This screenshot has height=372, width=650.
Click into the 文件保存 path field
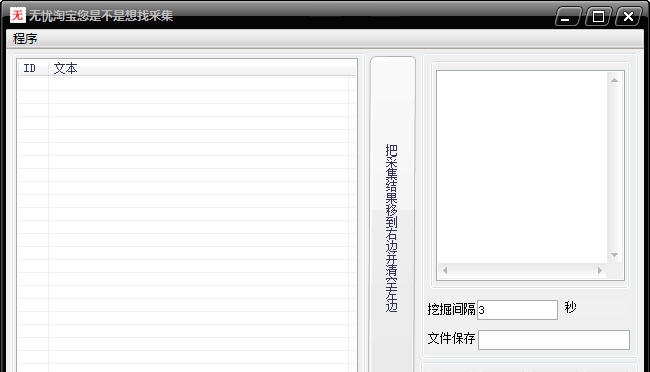pyautogui.click(x=553, y=340)
